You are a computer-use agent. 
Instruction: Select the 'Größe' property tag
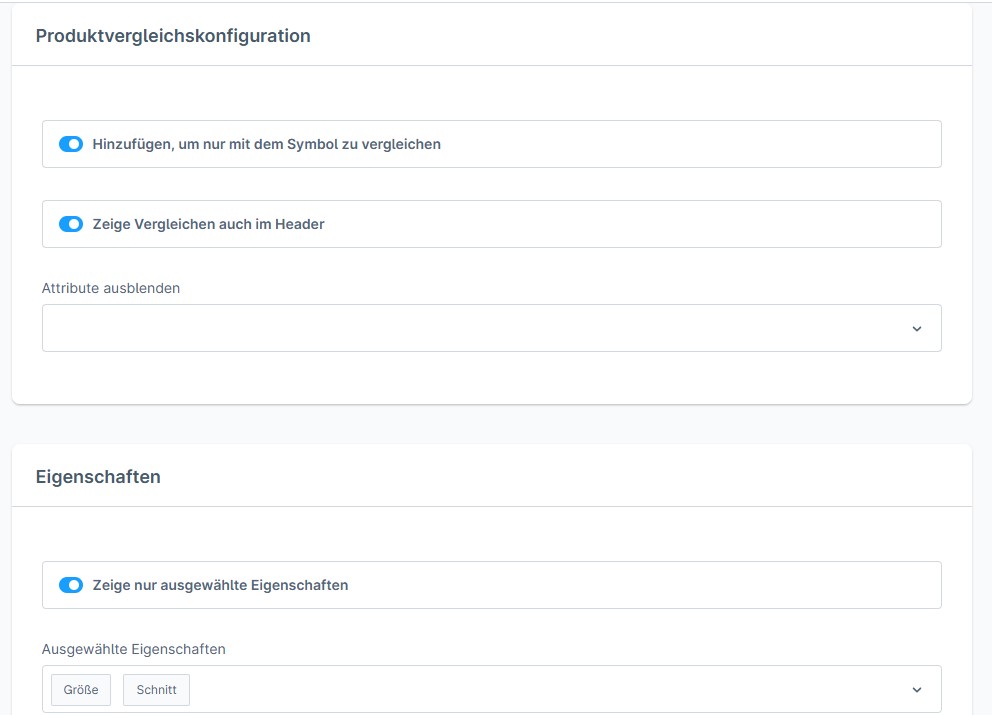coord(81,690)
